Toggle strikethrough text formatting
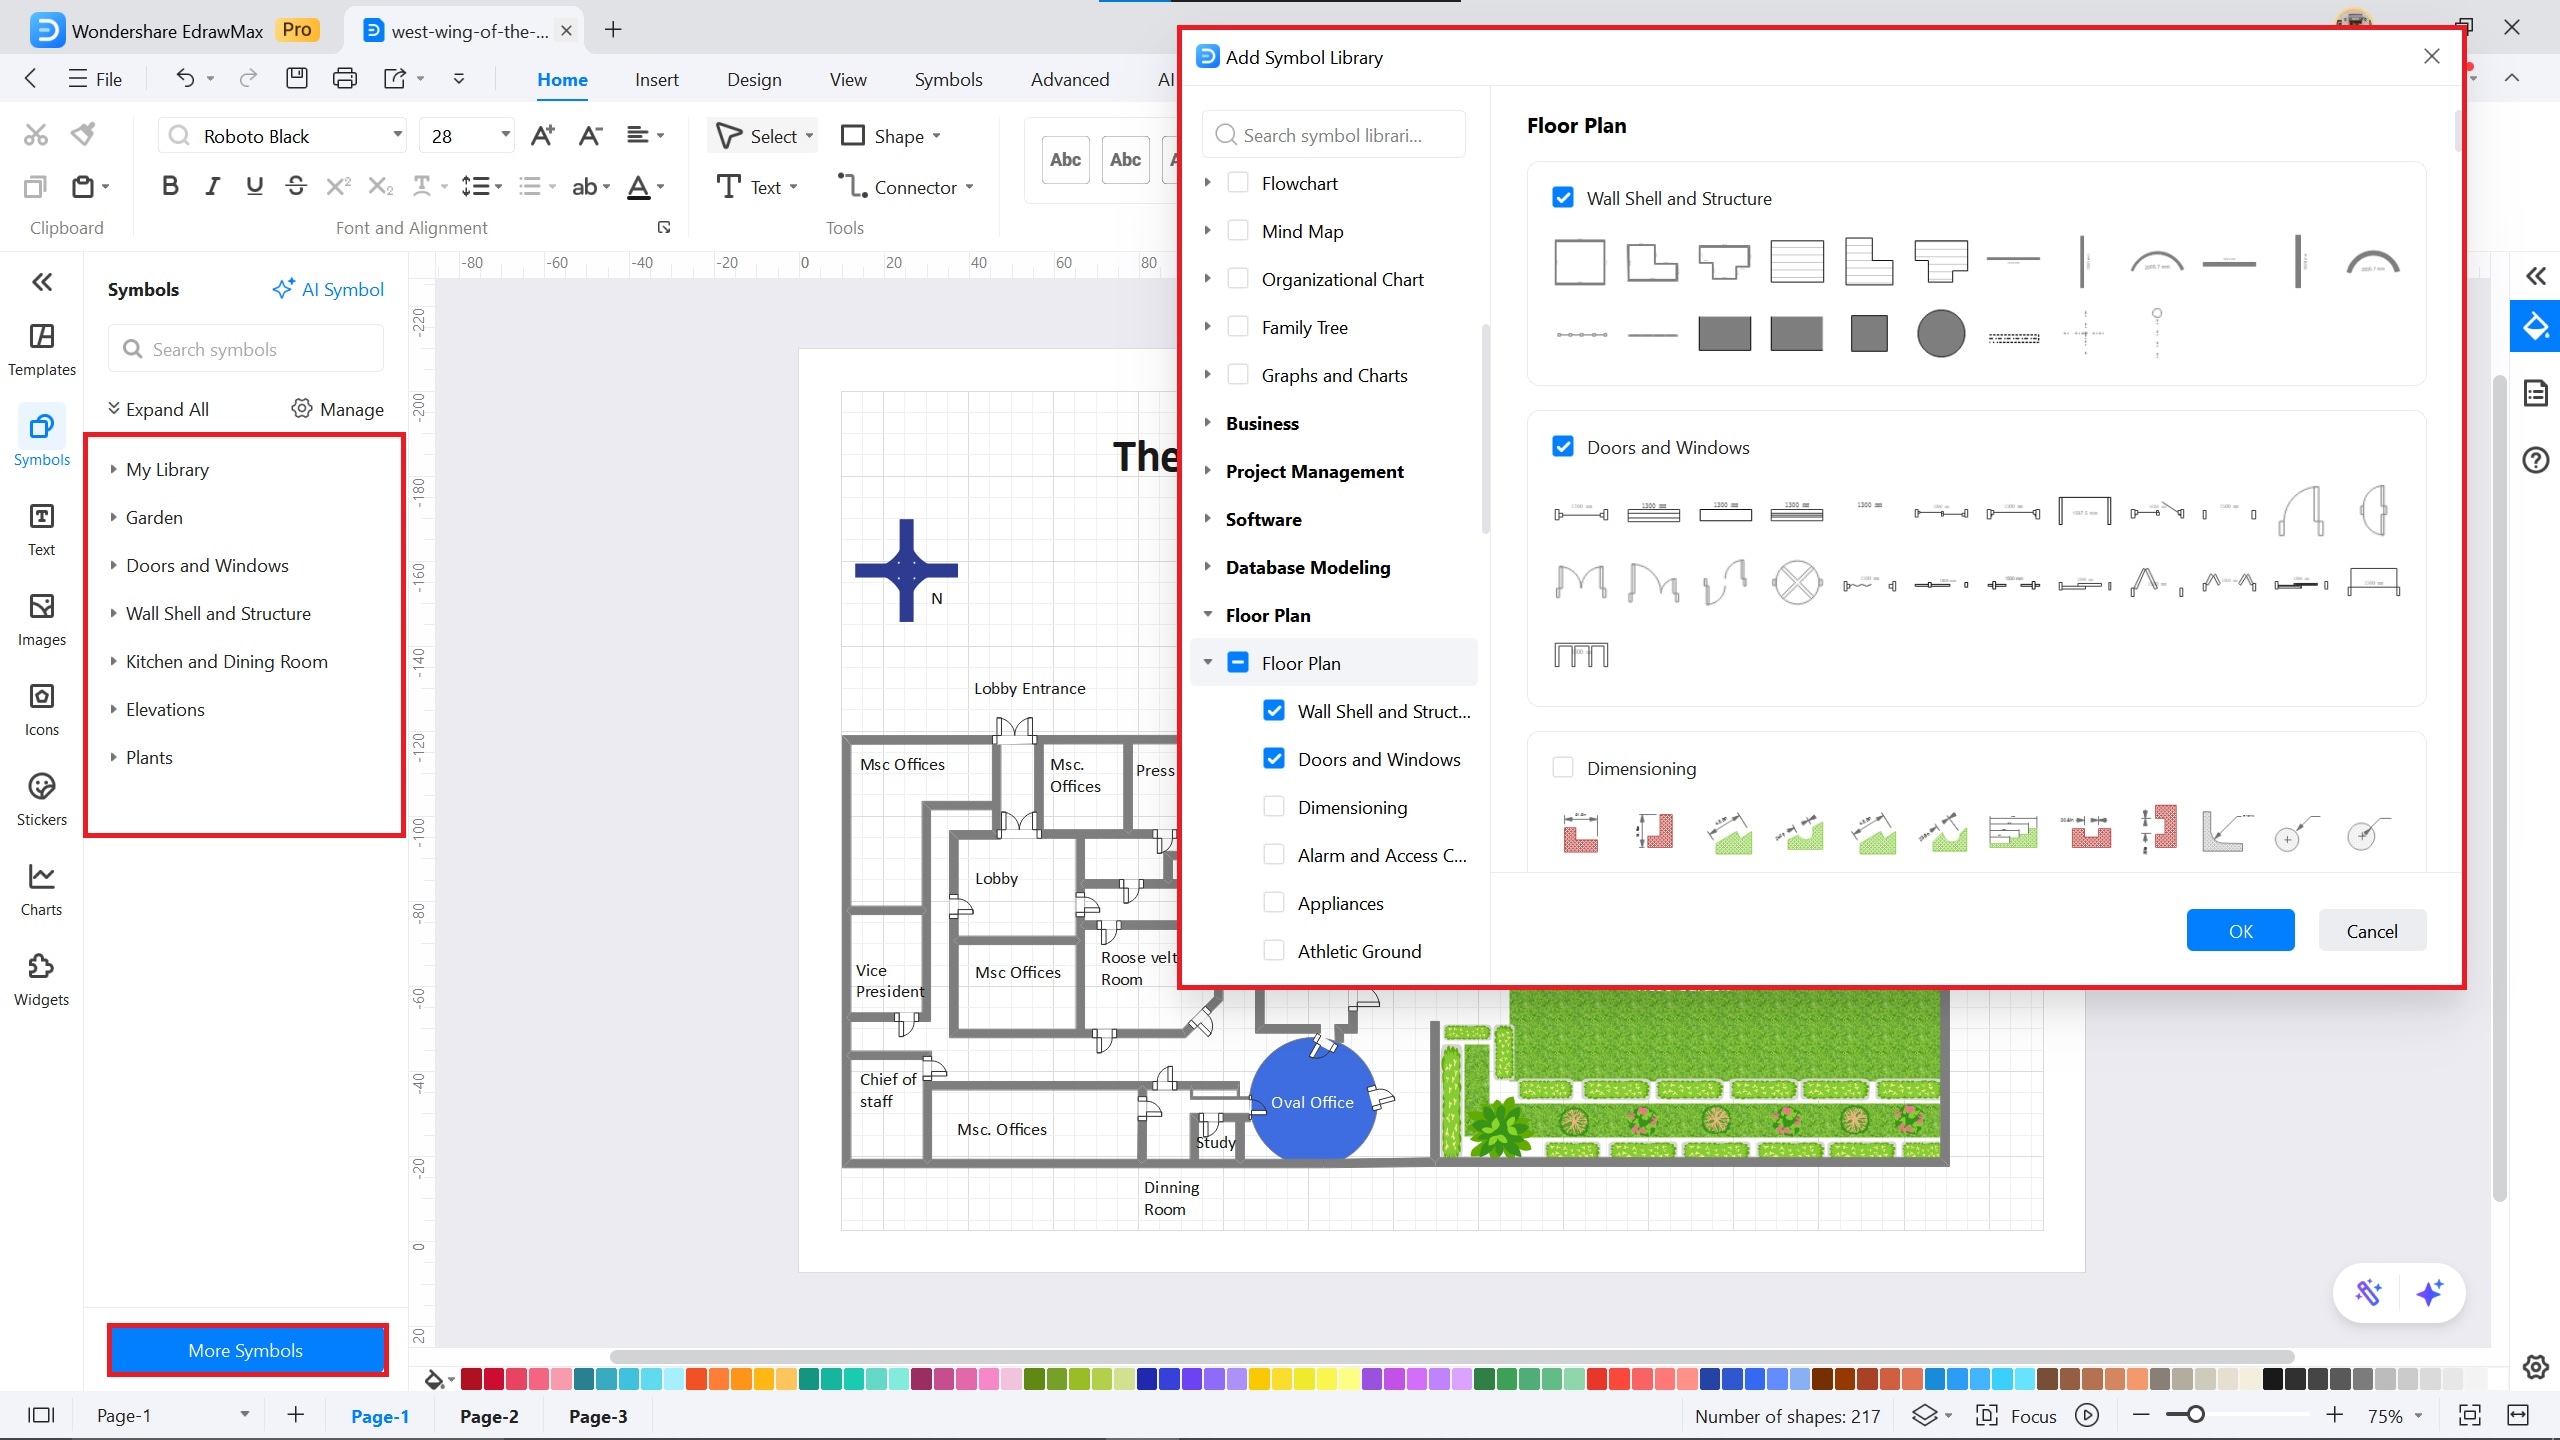2560x1440 pixels. 296,186
